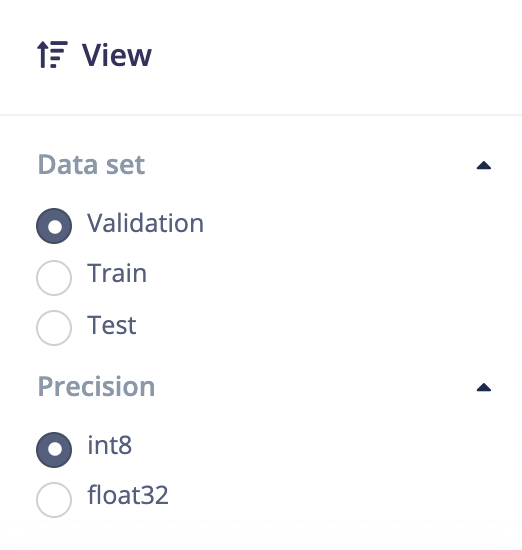Click the divider line below View header
This screenshot has width=522, height=550.
click(261, 115)
